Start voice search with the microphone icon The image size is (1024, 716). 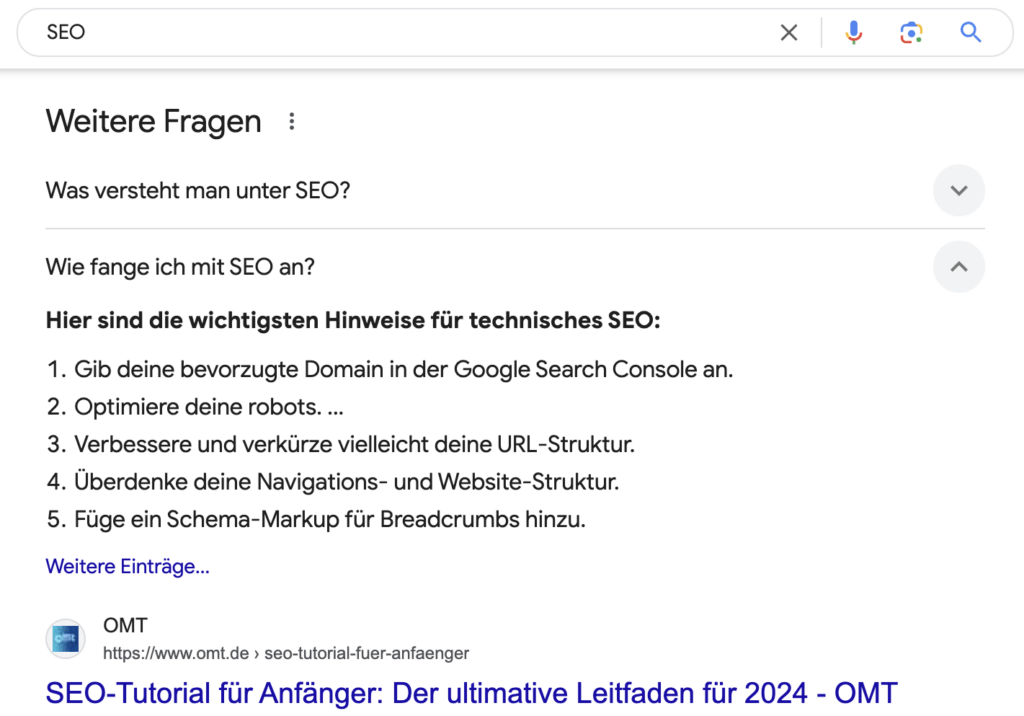coord(854,32)
